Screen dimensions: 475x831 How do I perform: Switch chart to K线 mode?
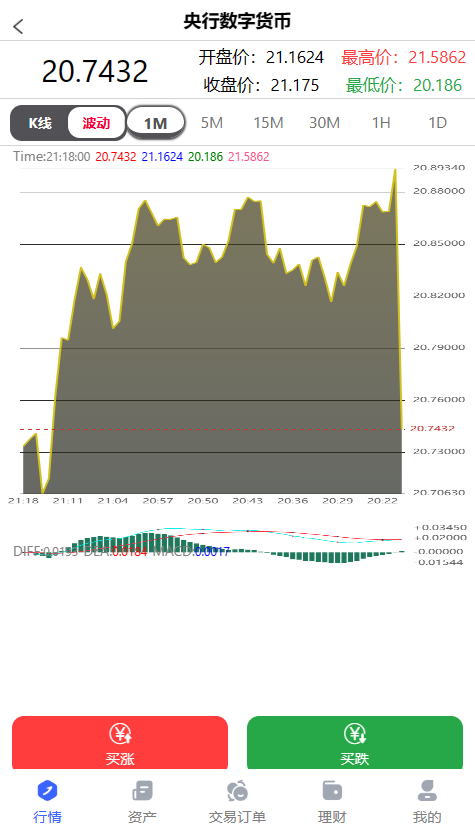40,123
